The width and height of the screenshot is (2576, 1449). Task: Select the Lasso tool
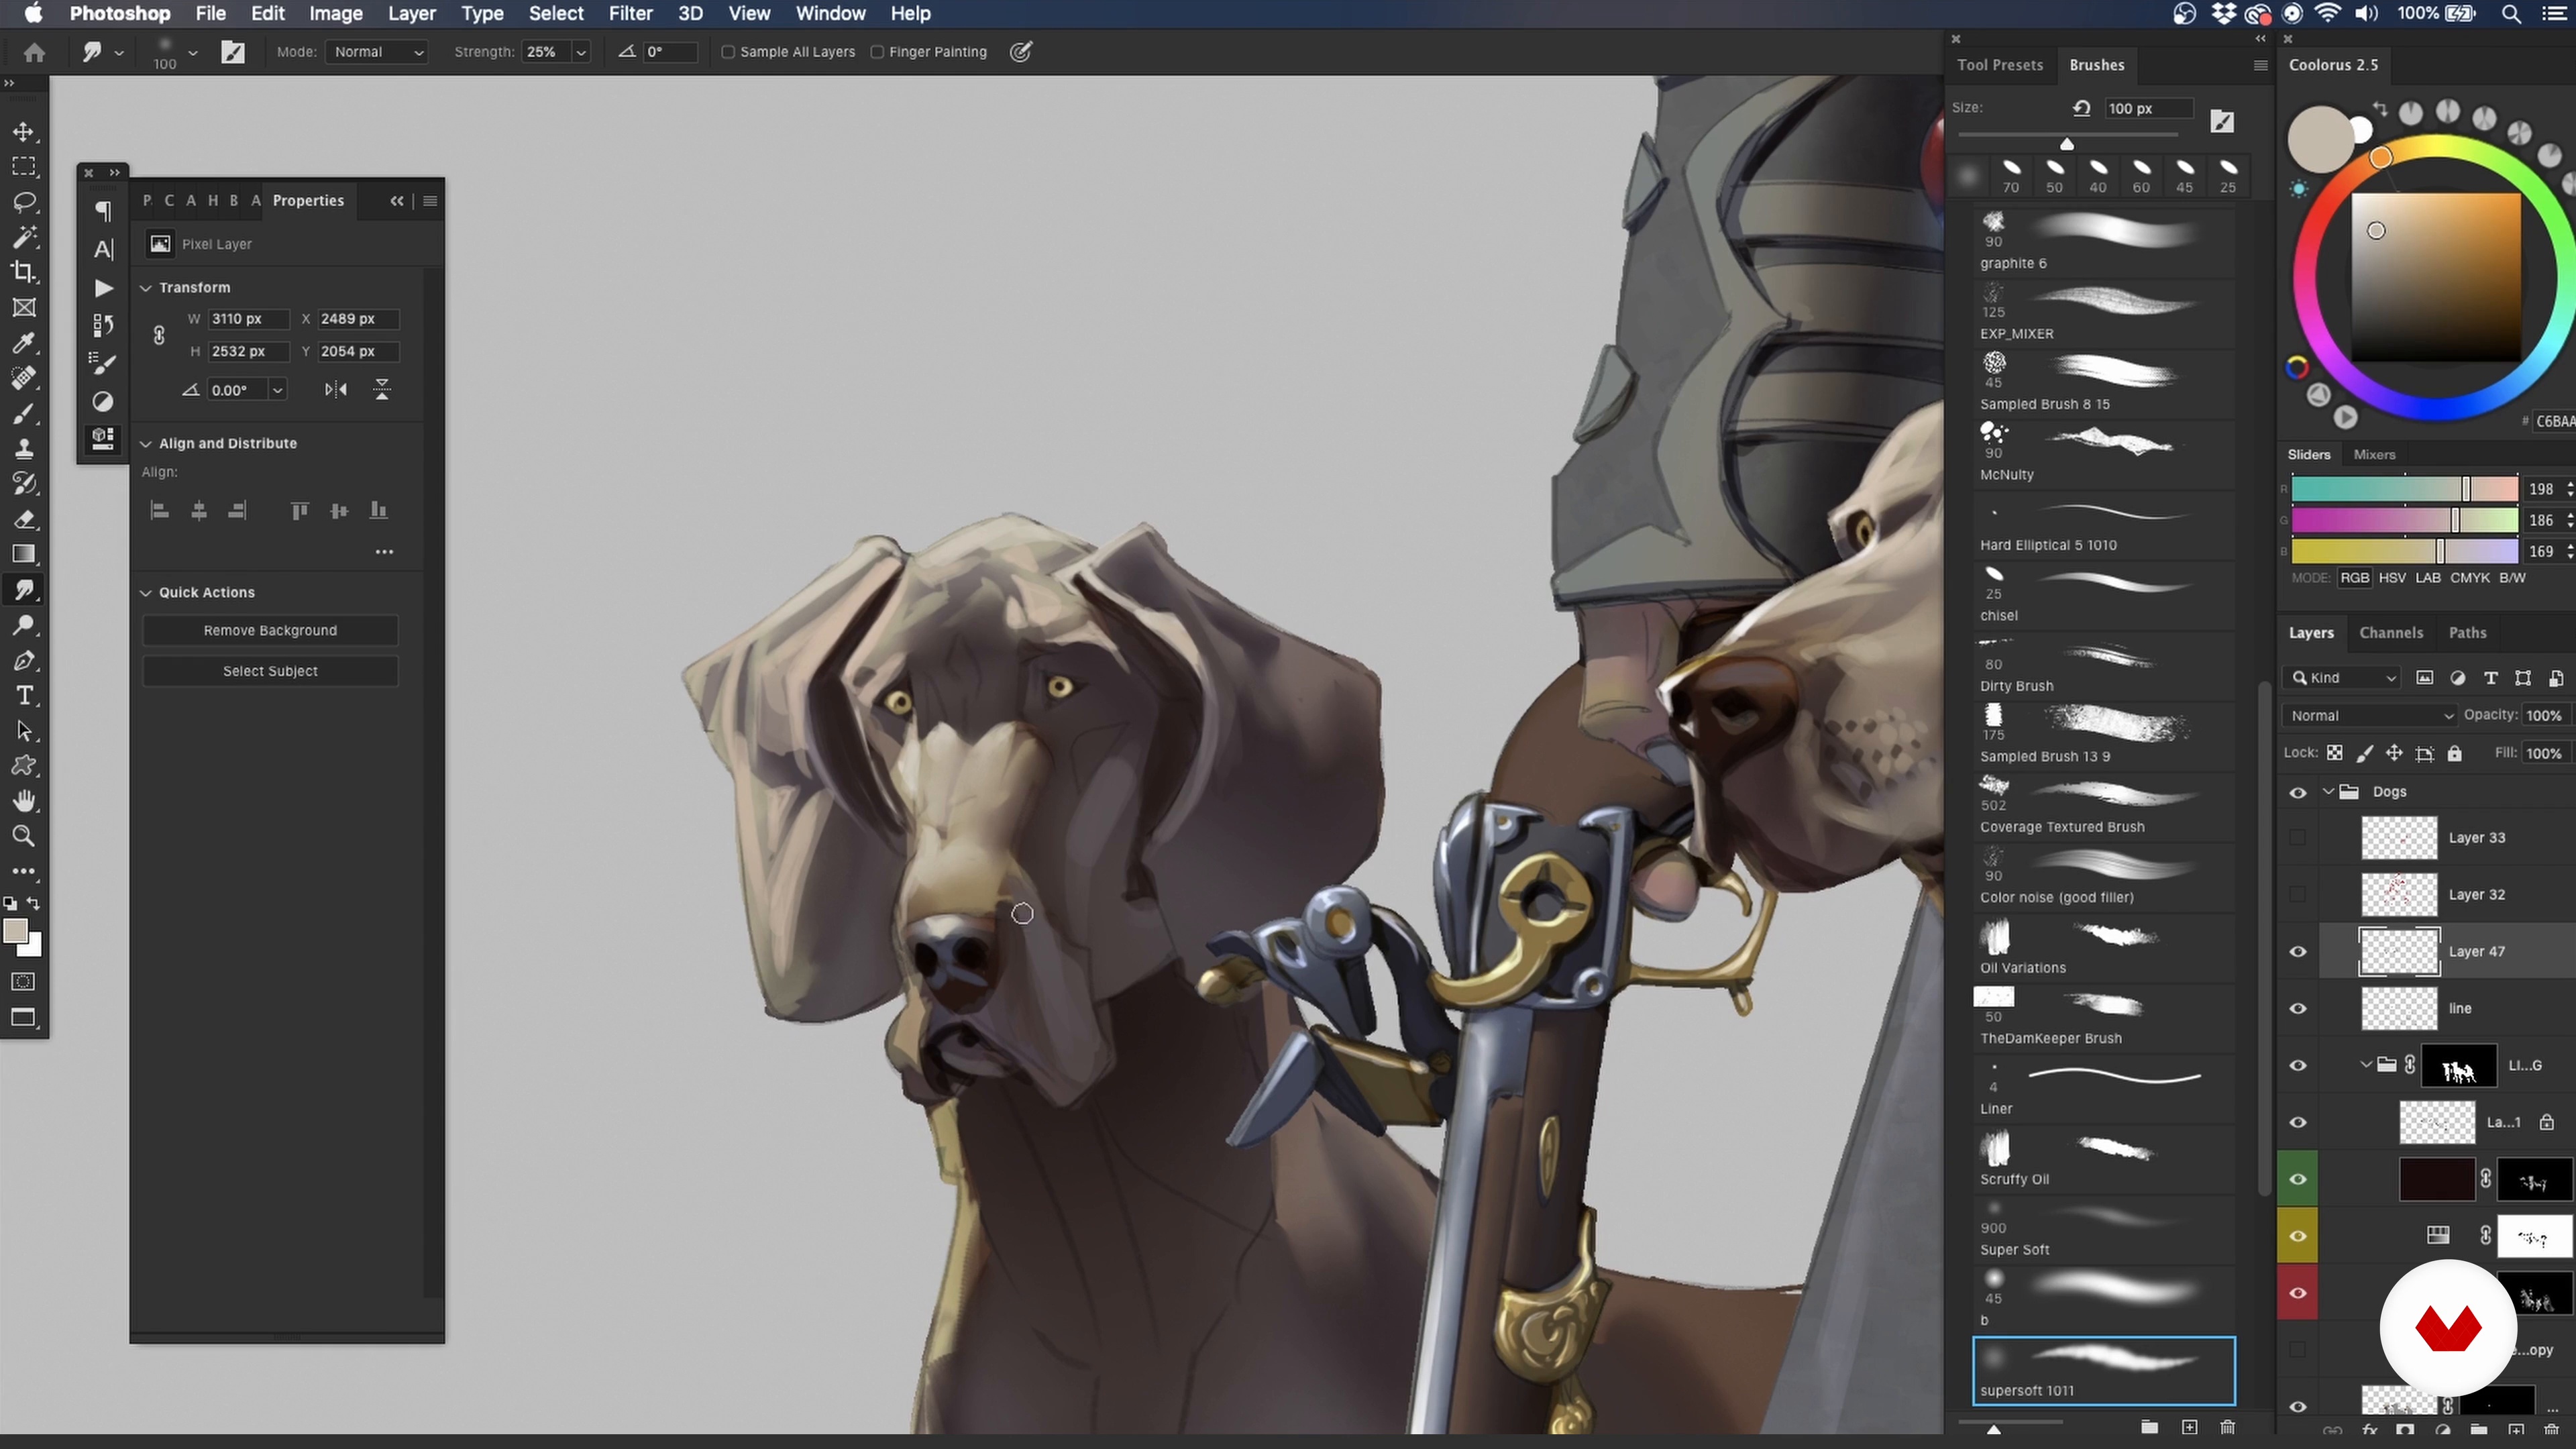tap(24, 201)
